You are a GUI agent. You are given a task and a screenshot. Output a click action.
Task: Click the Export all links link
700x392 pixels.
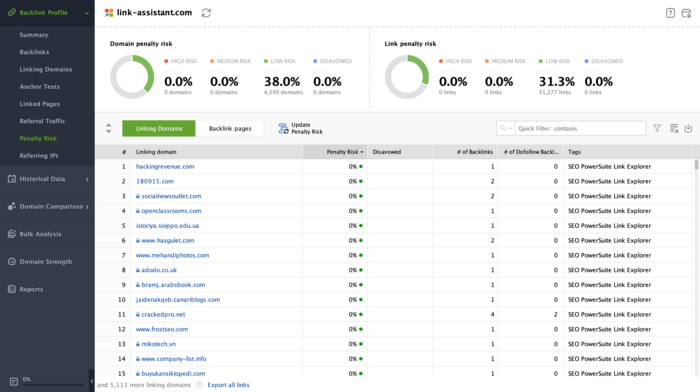(x=228, y=385)
